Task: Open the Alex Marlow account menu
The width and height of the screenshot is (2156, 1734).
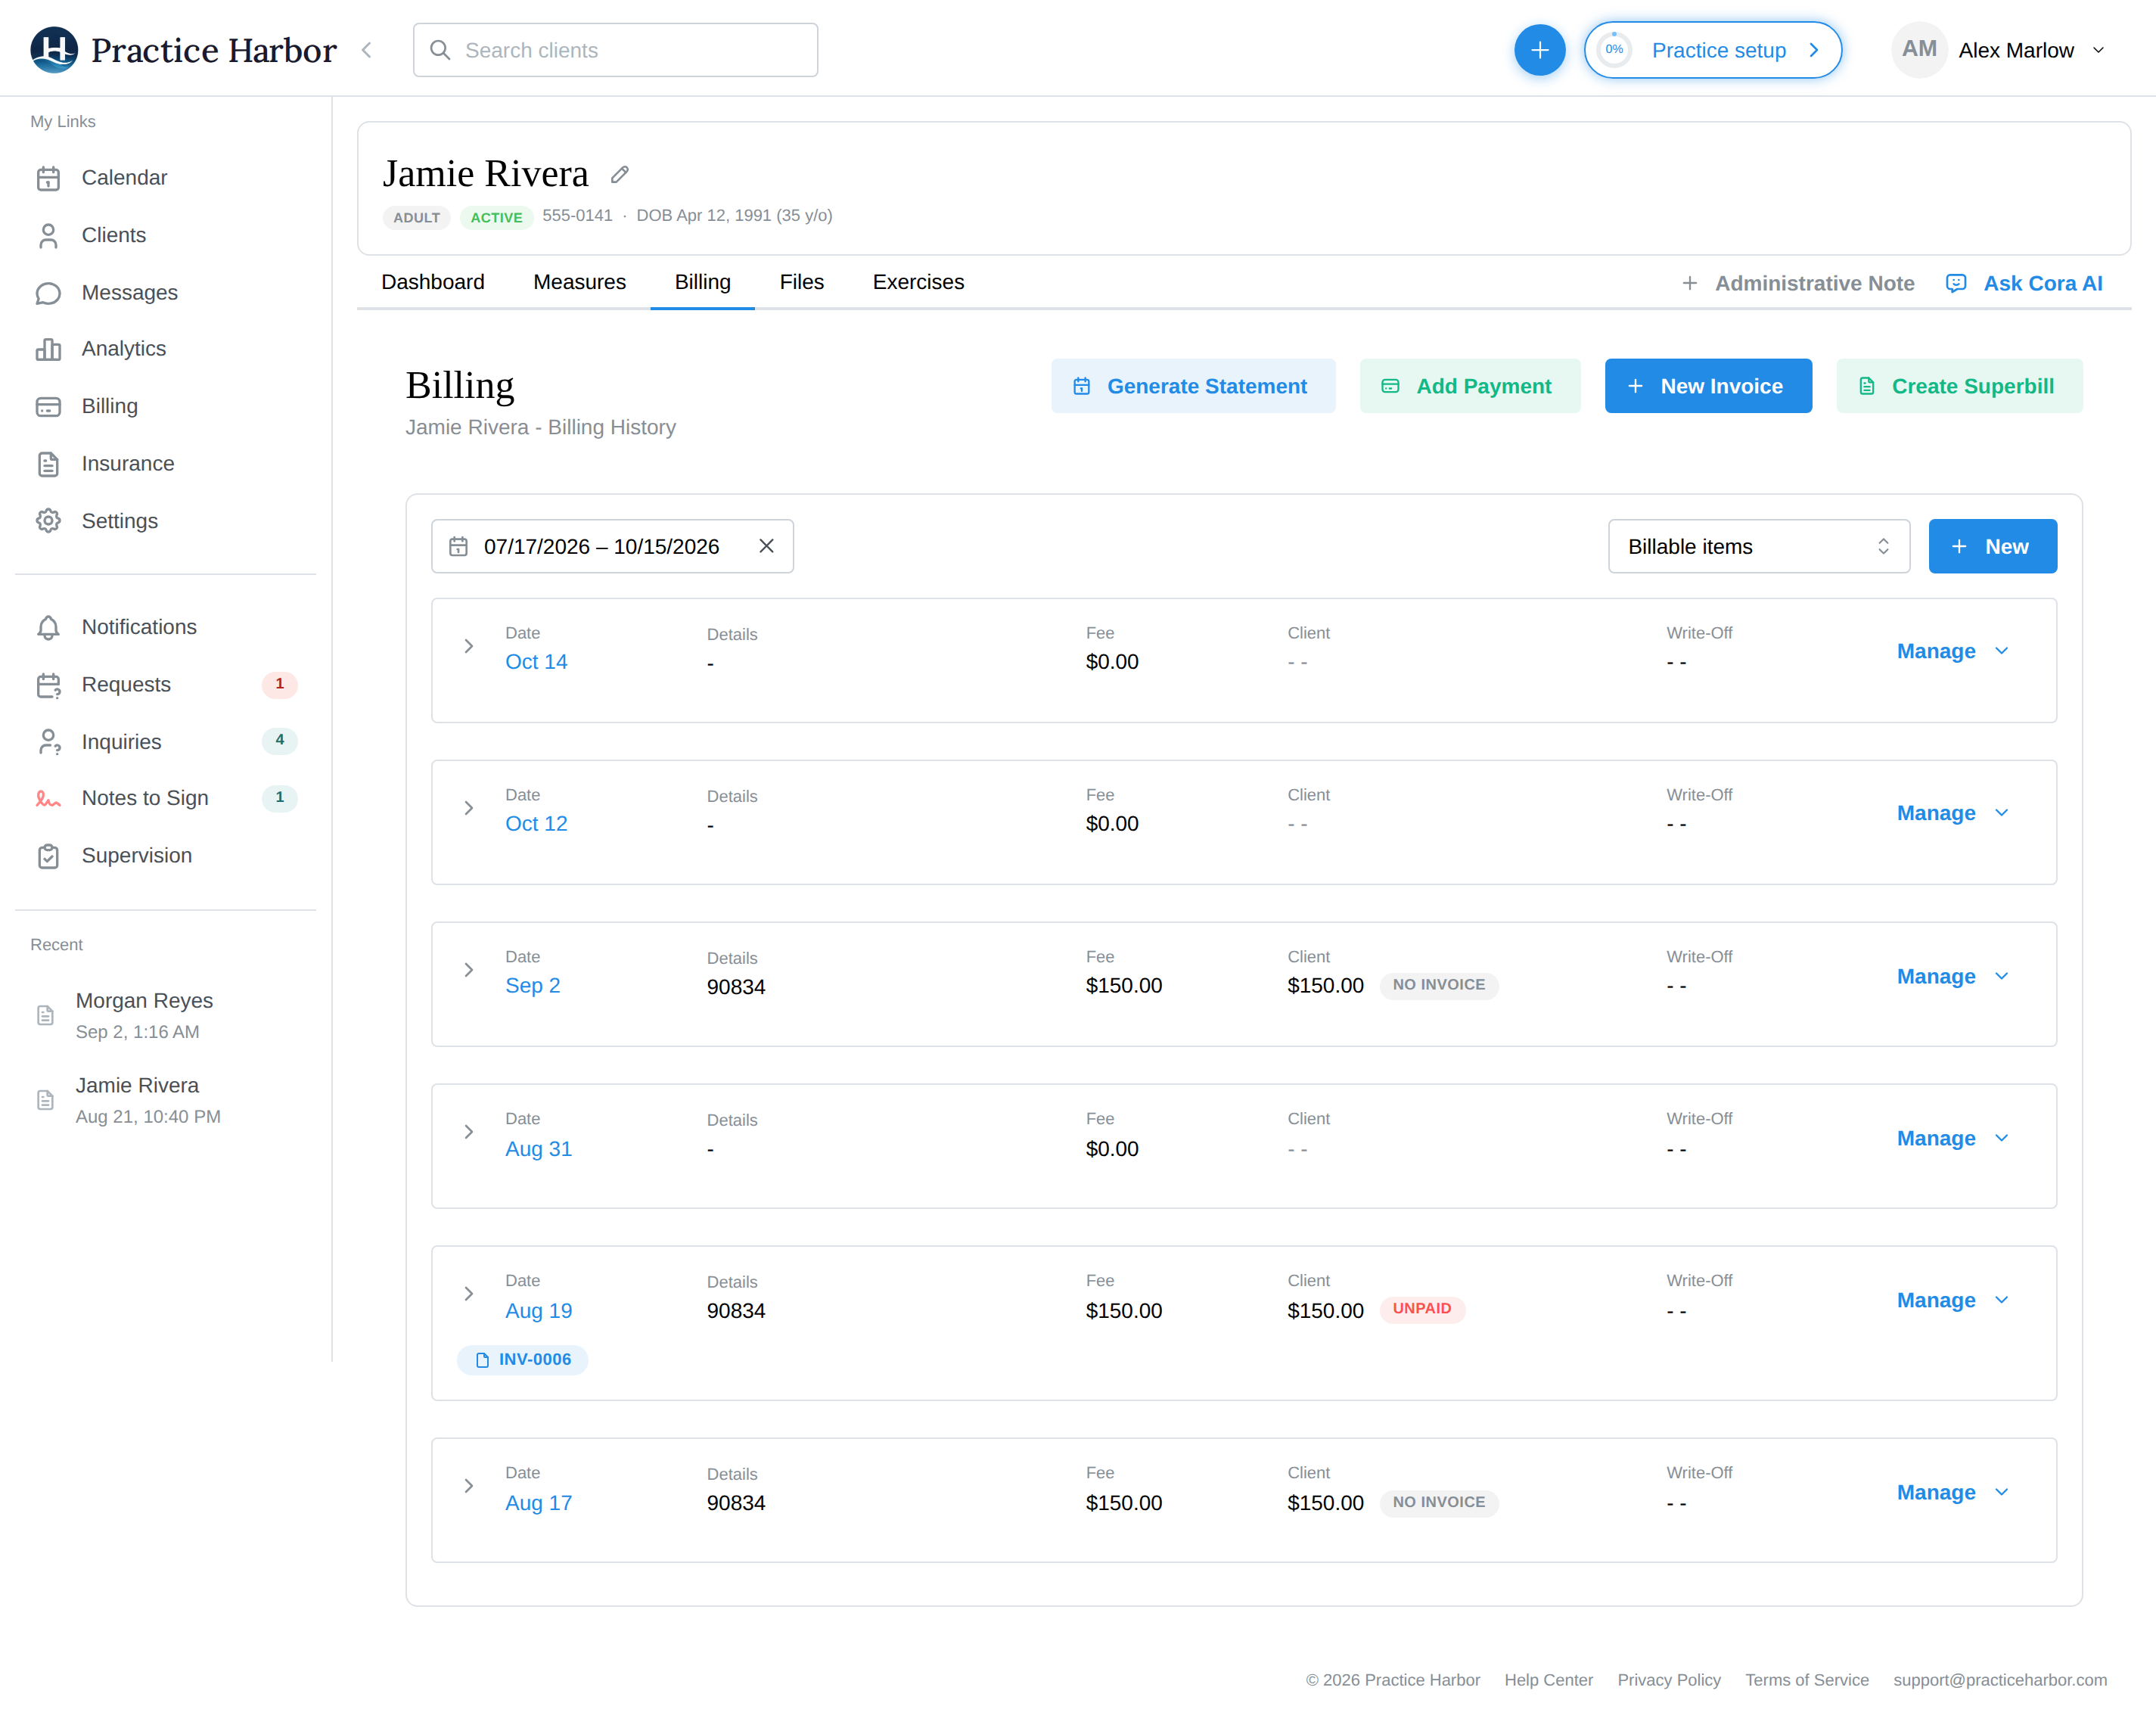Action: coord(2000,50)
